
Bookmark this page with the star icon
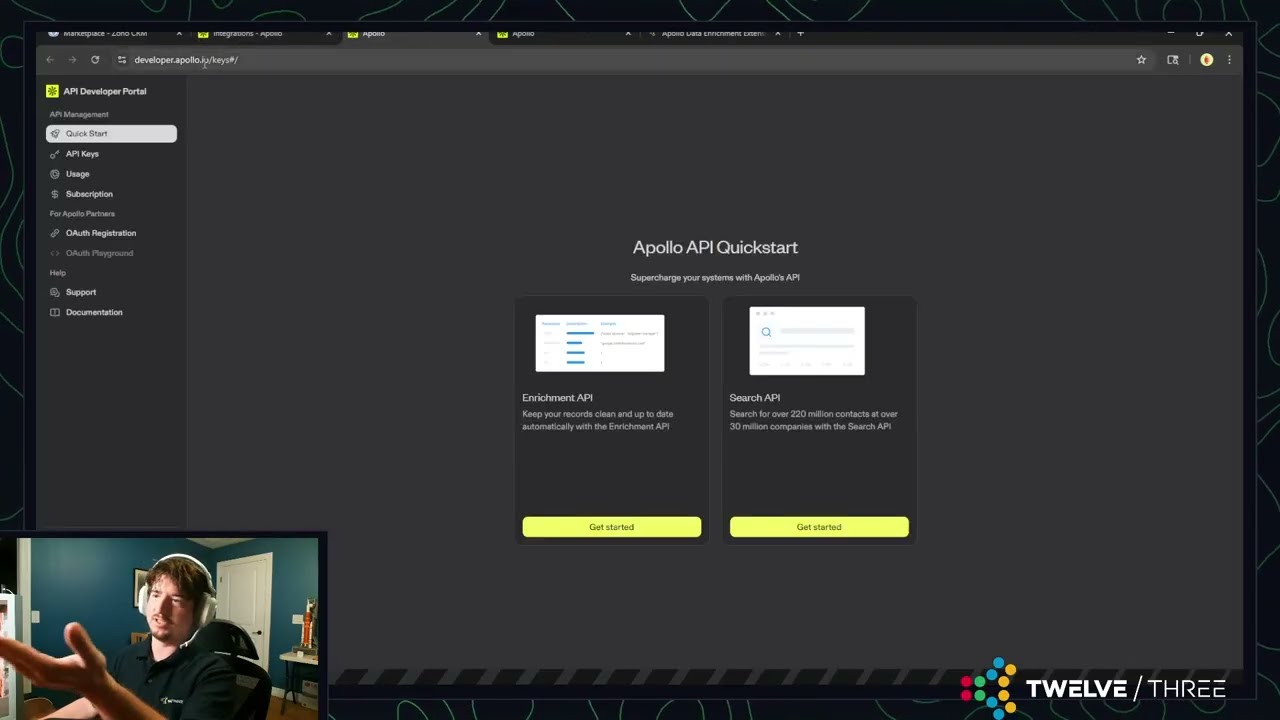point(1141,60)
